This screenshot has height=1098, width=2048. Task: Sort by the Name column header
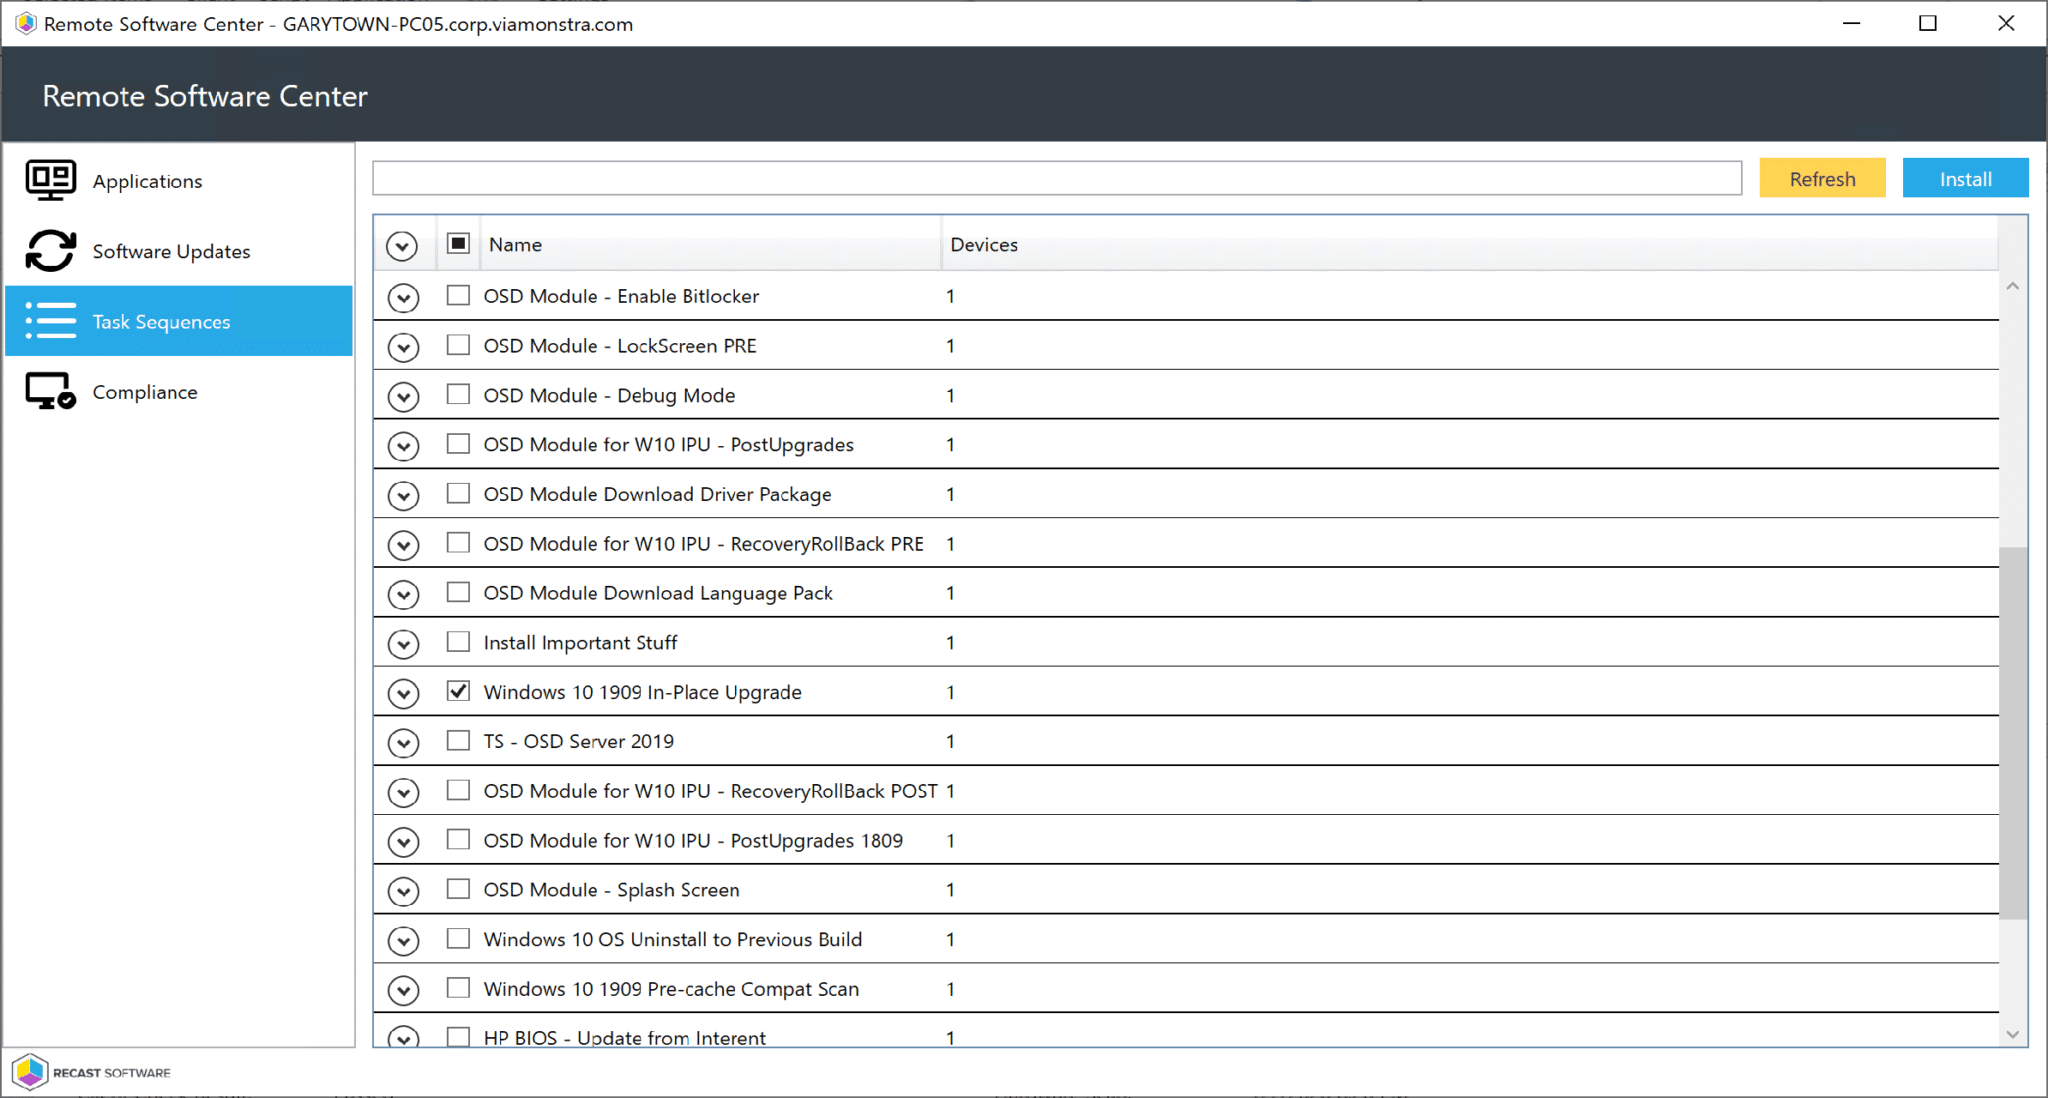tap(710, 244)
